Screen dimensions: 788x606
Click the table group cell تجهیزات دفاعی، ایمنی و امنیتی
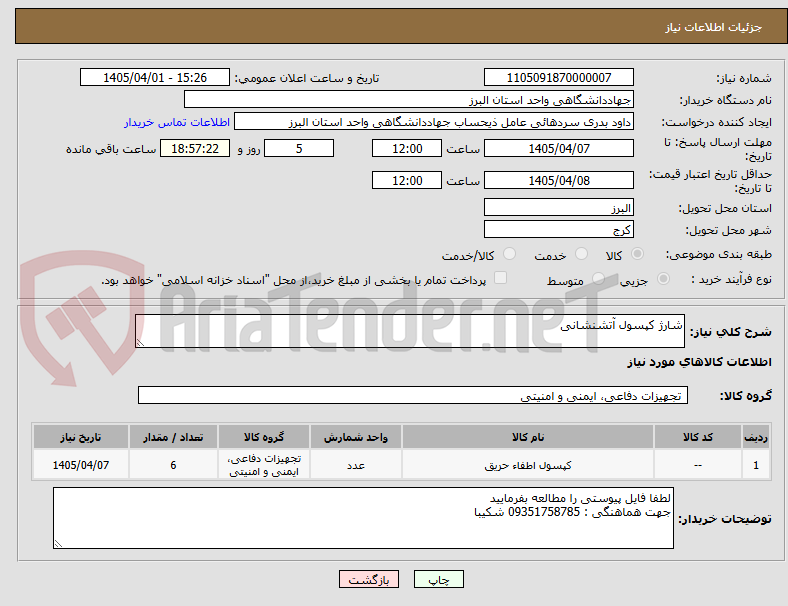tap(264, 465)
